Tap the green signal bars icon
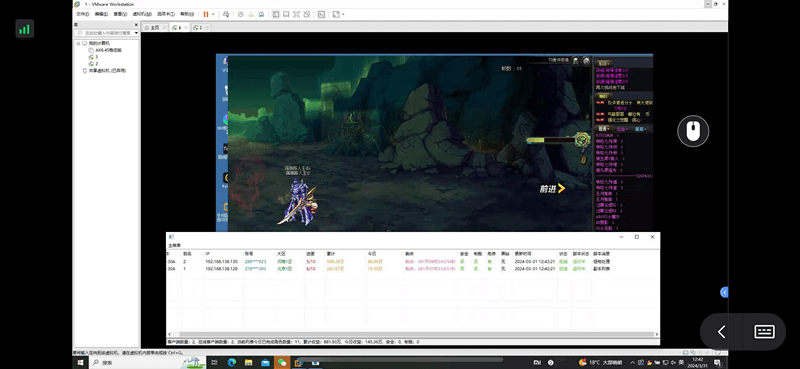The width and height of the screenshot is (800, 369). 24,29
